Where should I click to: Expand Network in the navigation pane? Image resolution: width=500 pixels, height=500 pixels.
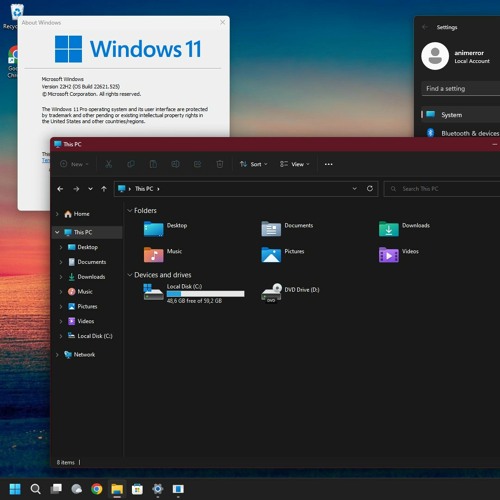57,355
